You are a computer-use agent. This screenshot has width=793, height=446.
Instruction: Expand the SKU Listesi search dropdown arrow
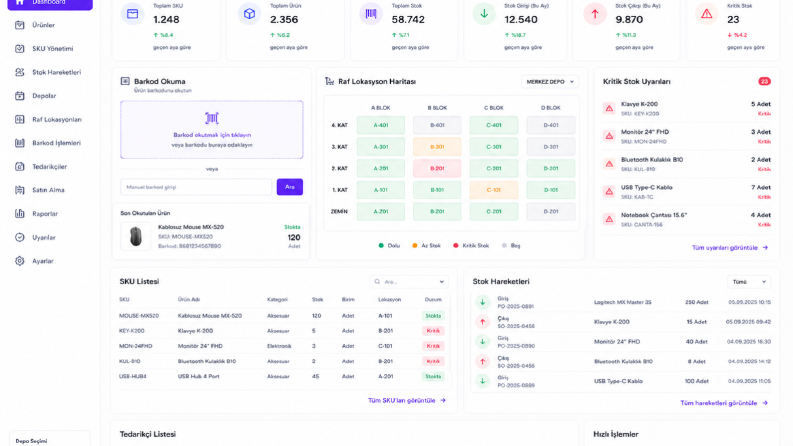click(442, 282)
